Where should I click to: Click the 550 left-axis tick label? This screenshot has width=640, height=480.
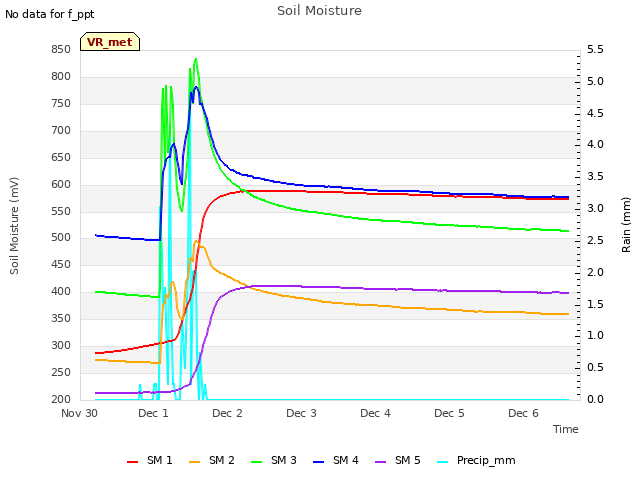[61, 211]
